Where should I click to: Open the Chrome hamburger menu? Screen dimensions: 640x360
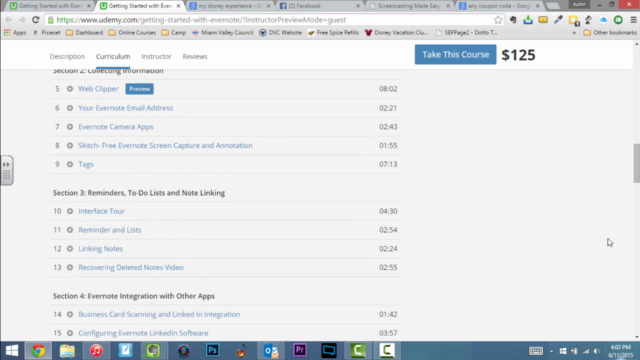pos(633,20)
